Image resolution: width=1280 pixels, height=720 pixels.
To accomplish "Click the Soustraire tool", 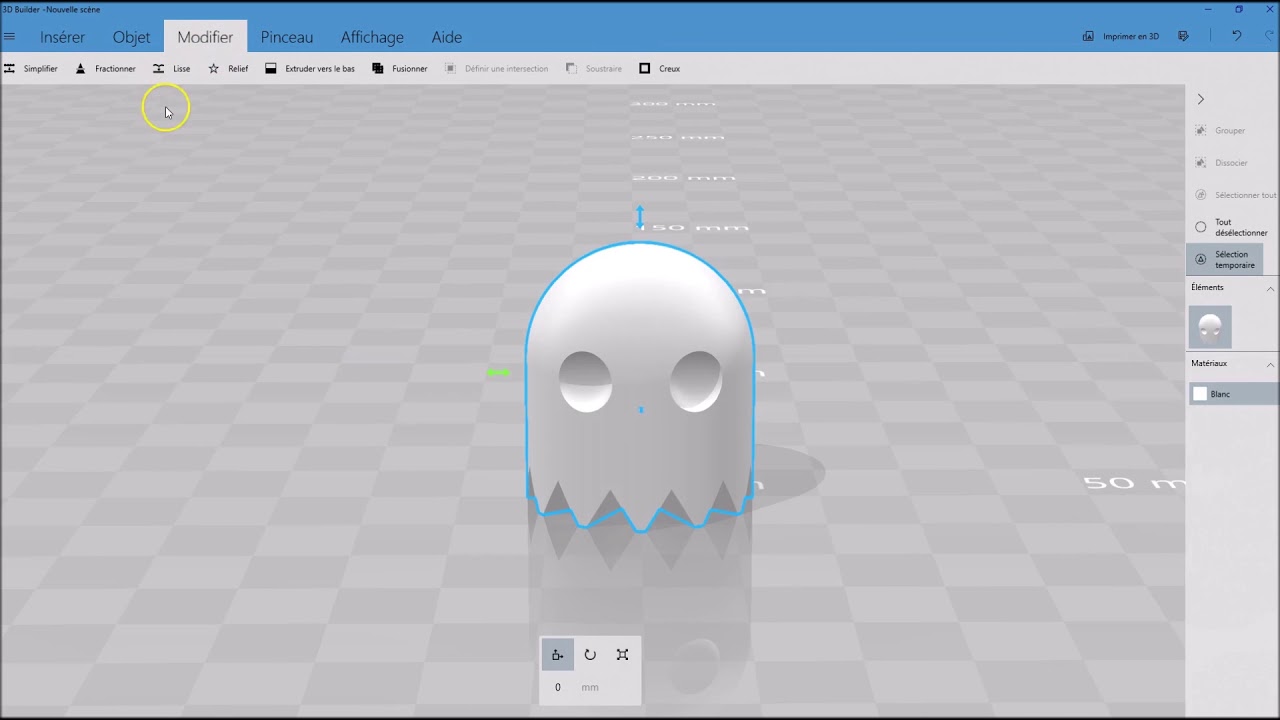I will 593,69.
